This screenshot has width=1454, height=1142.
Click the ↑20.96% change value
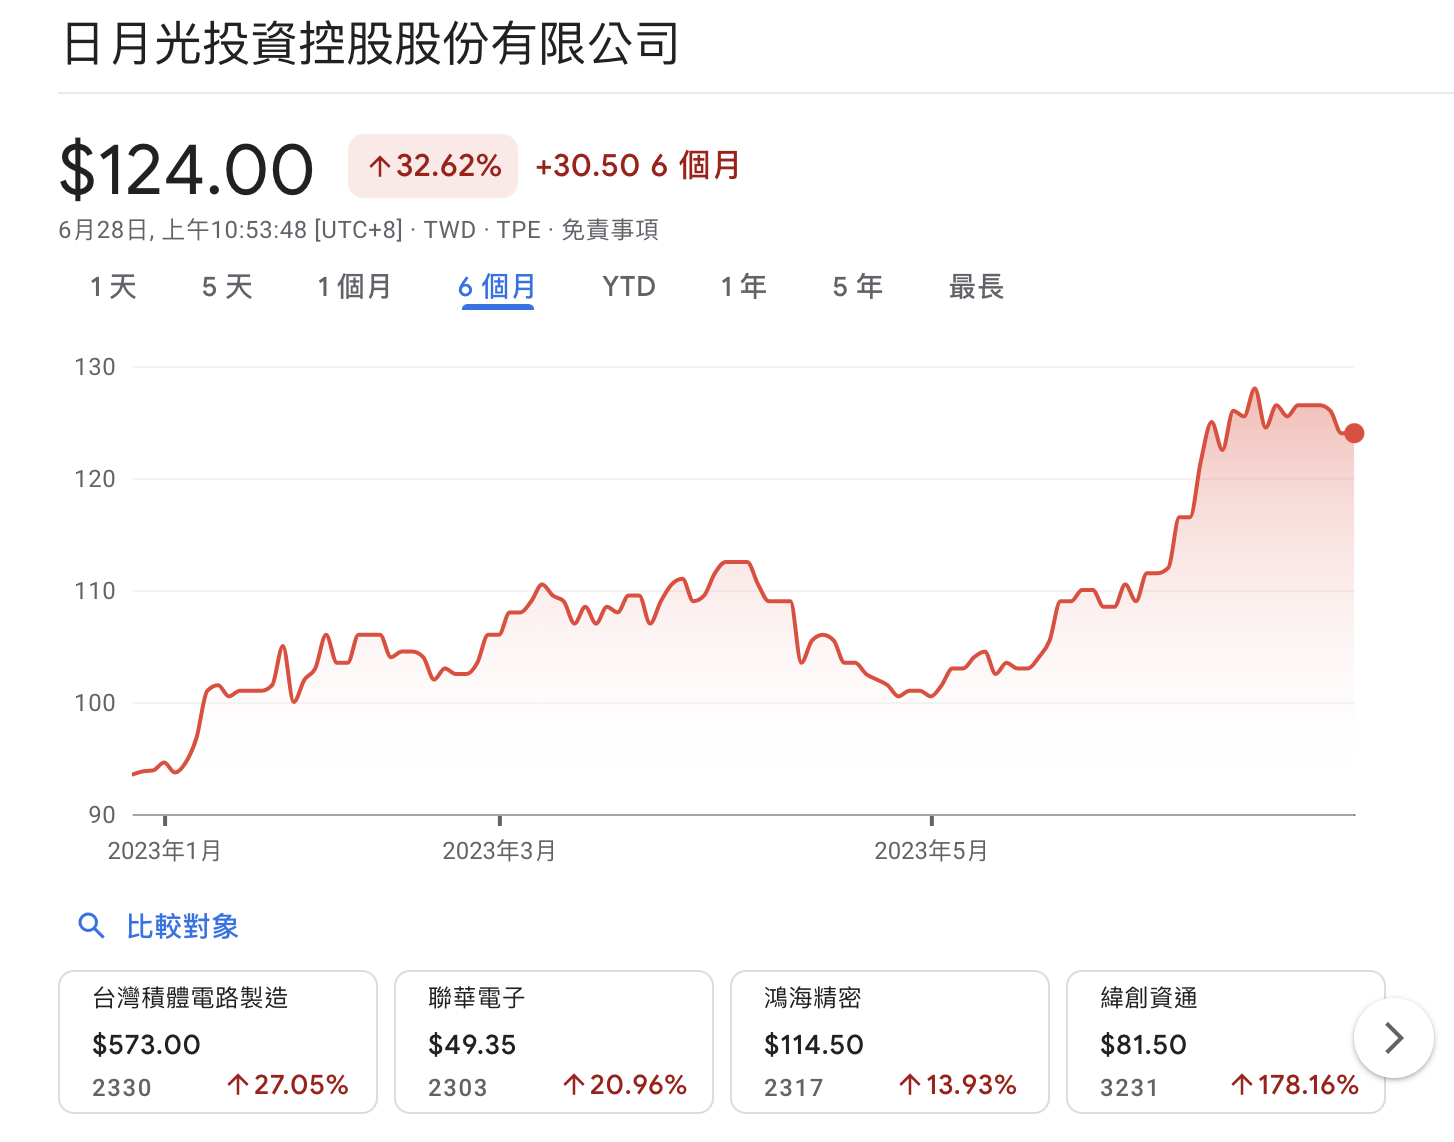[x=625, y=1085]
